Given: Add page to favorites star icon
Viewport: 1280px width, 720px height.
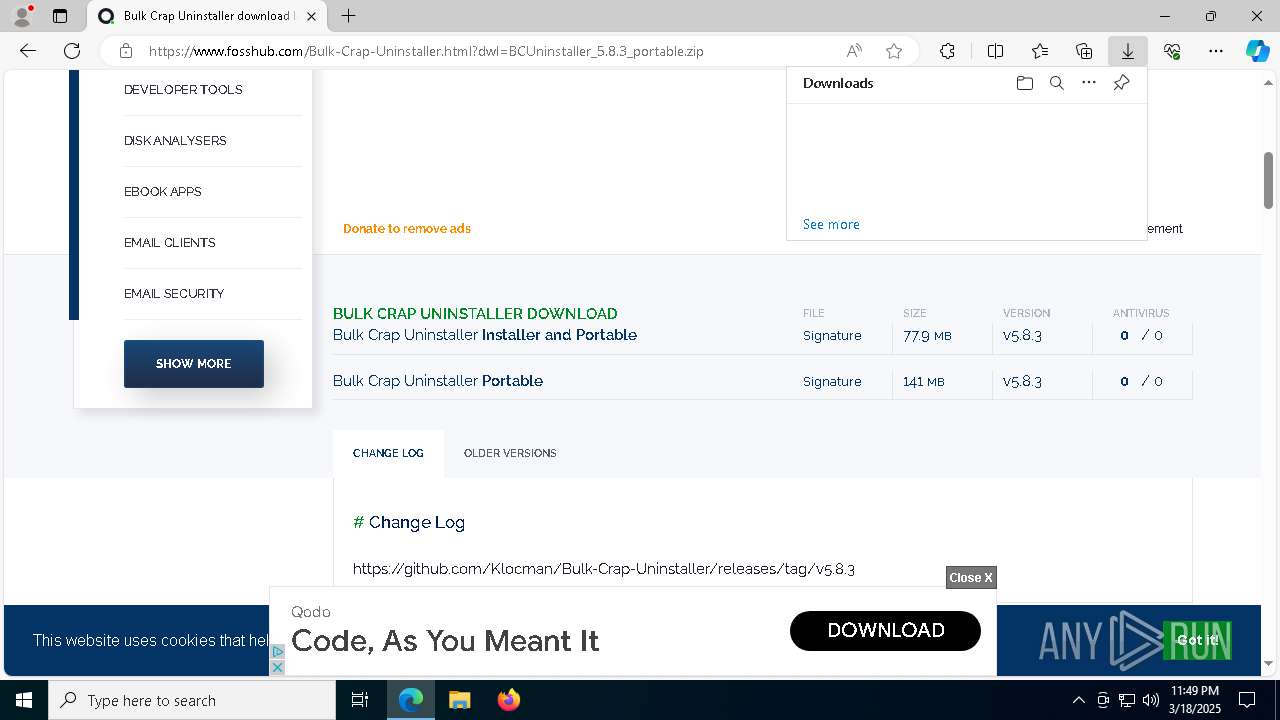Looking at the screenshot, I should point(894,51).
